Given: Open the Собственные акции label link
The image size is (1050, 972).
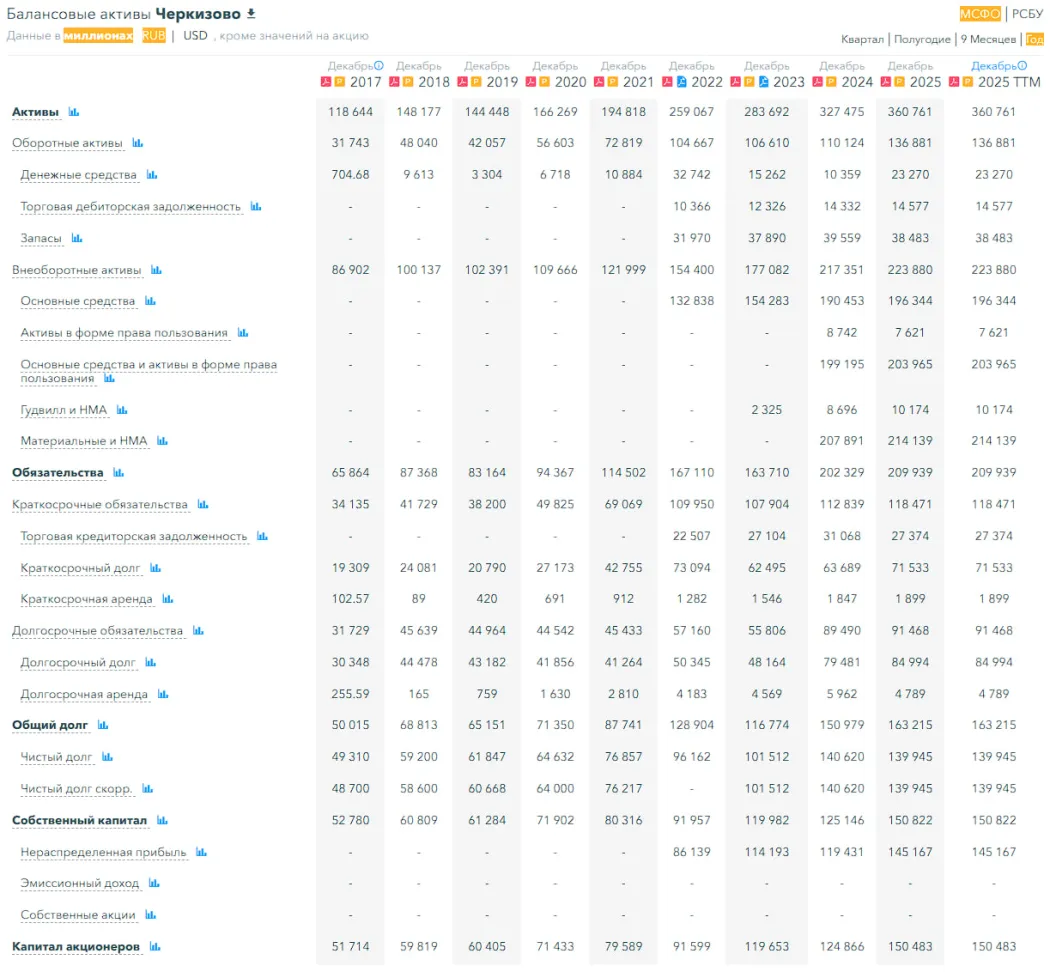Looking at the screenshot, I should [78, 915].
